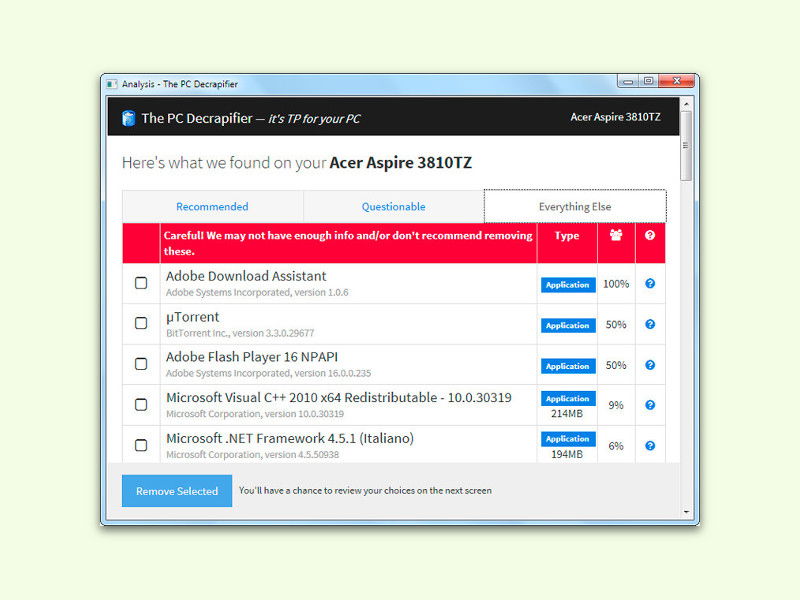Minimize the PC Decrapifier window

(628, 81)
